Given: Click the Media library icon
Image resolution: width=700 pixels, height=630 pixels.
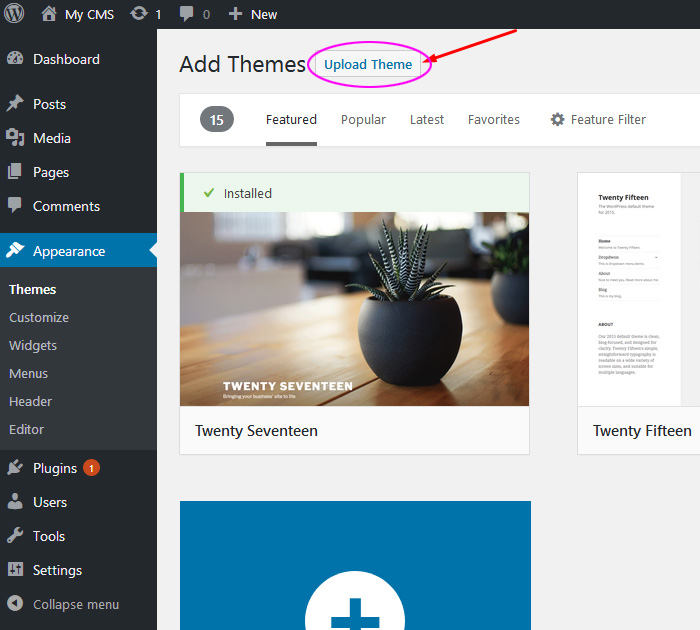Looking at the screenshot, I should [x=15, y=138].
